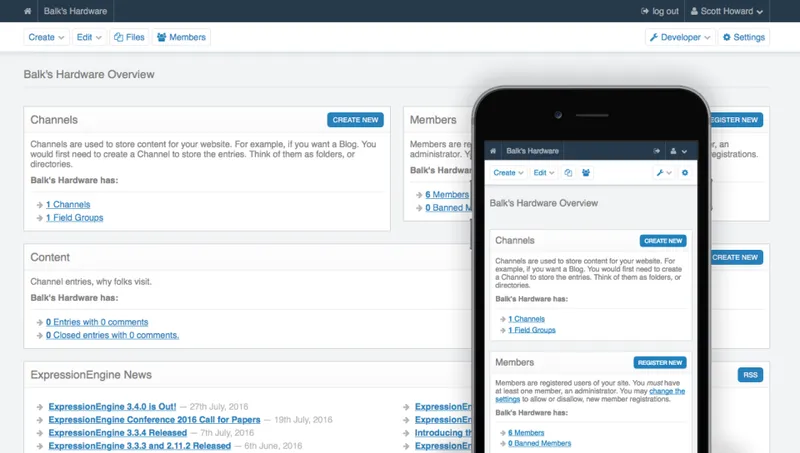Open the 1 Field Groups link on phone
800x453 pixels.
point(532,330)
